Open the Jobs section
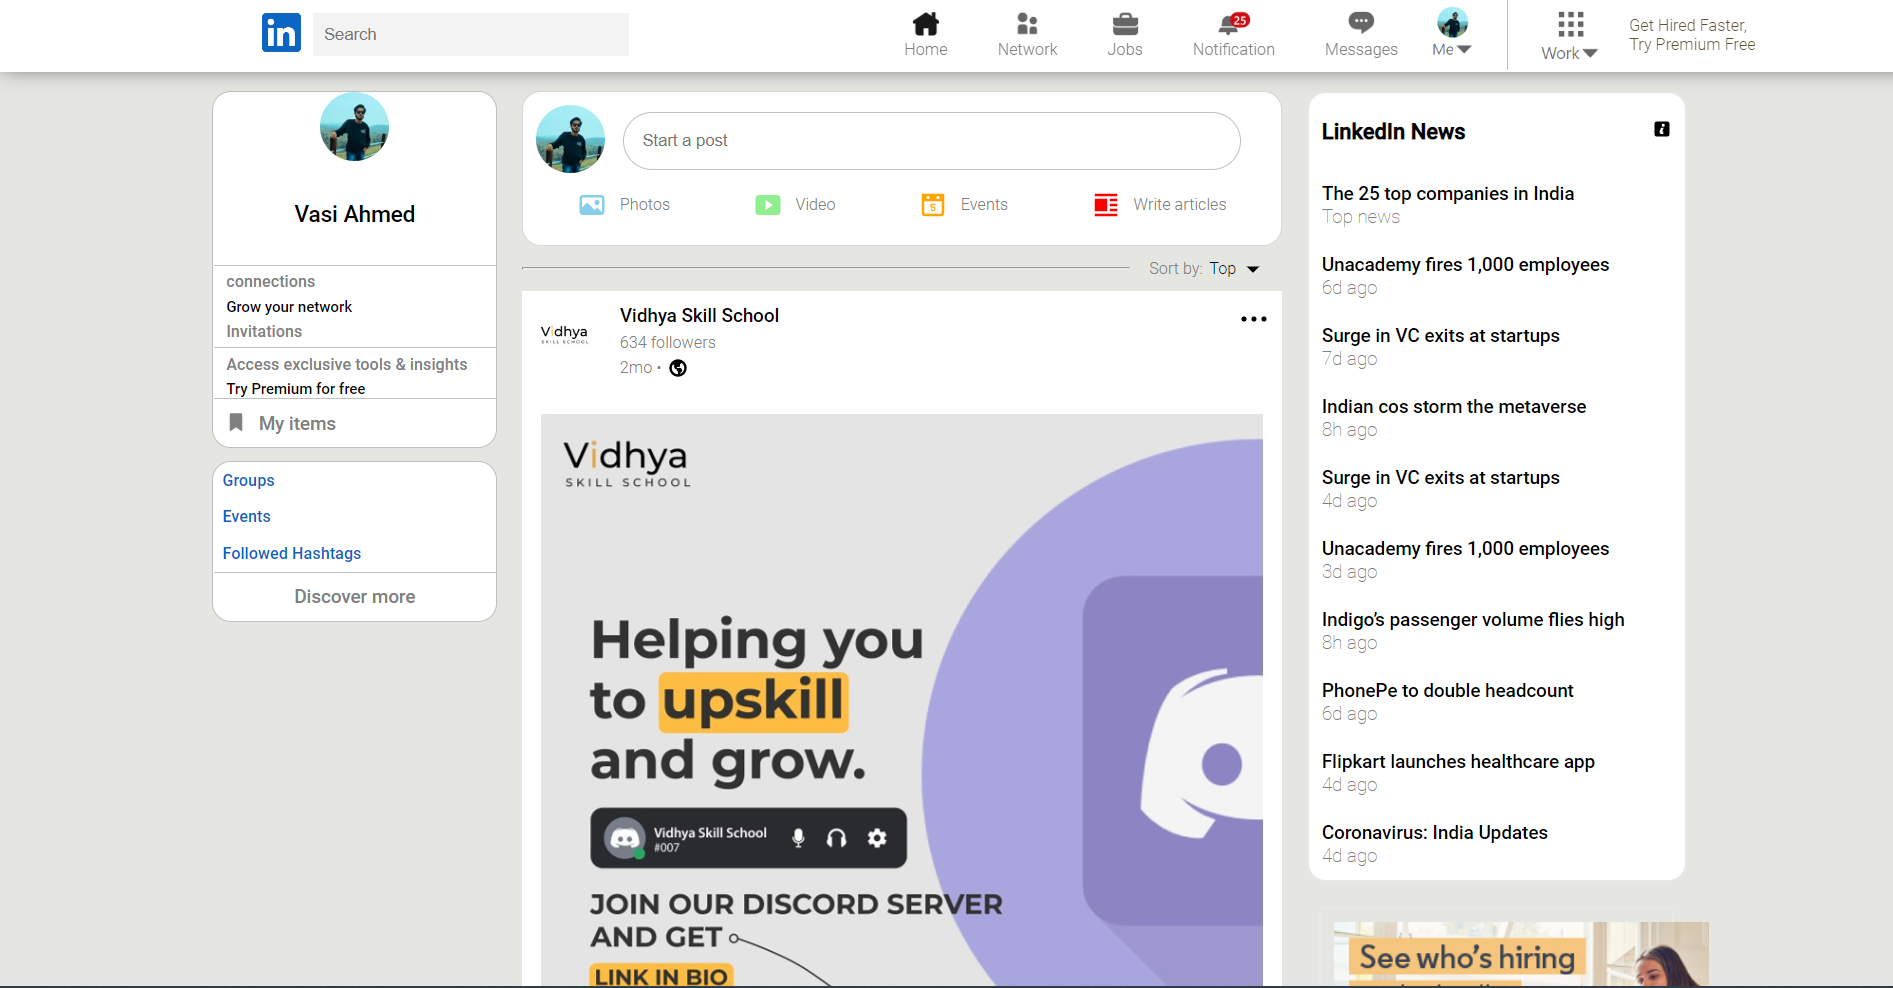 point(1125,33)
